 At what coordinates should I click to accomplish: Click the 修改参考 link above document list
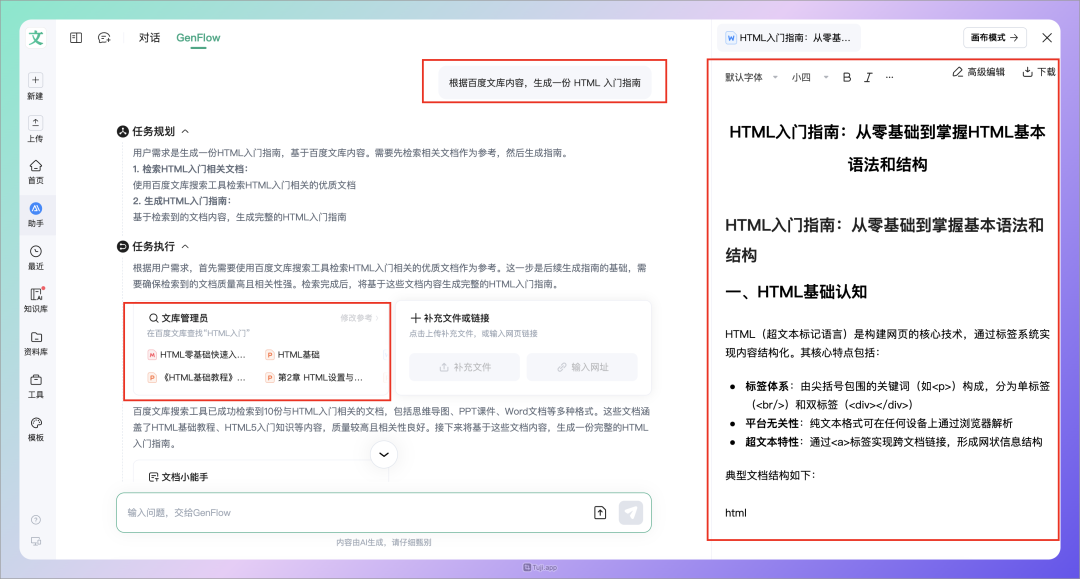tap(354, 318)
